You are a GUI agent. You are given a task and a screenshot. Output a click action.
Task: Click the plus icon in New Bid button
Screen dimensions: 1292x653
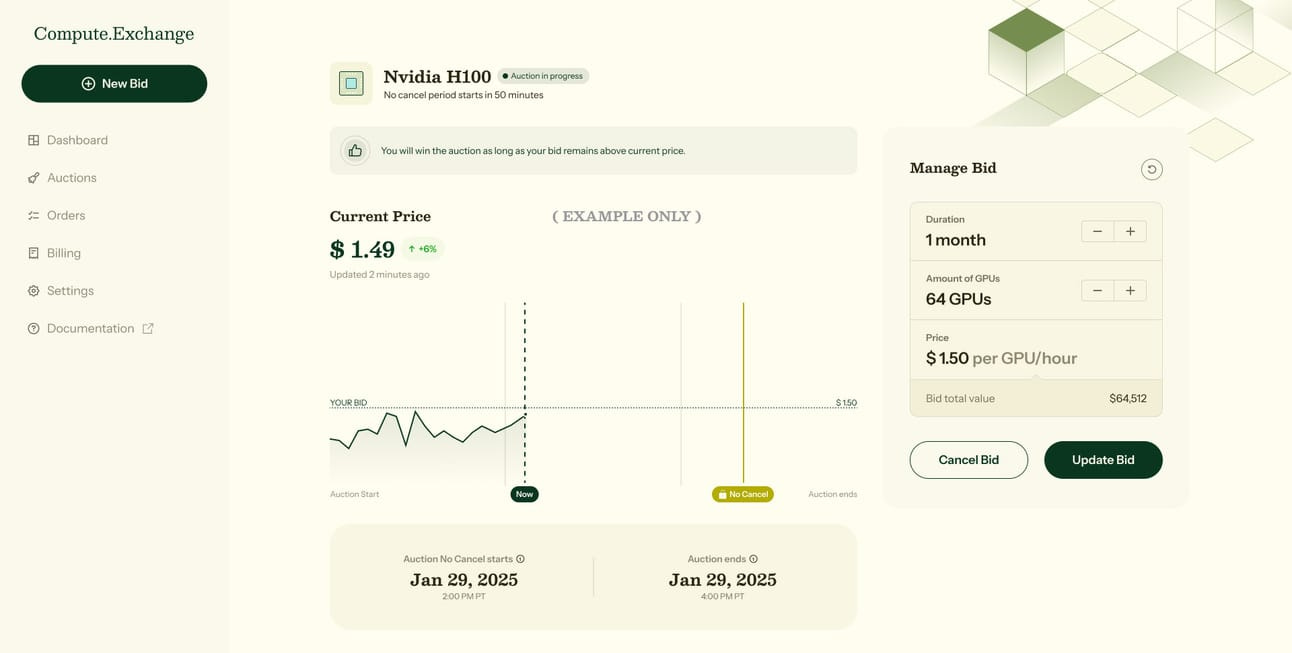tap(88, 84)
